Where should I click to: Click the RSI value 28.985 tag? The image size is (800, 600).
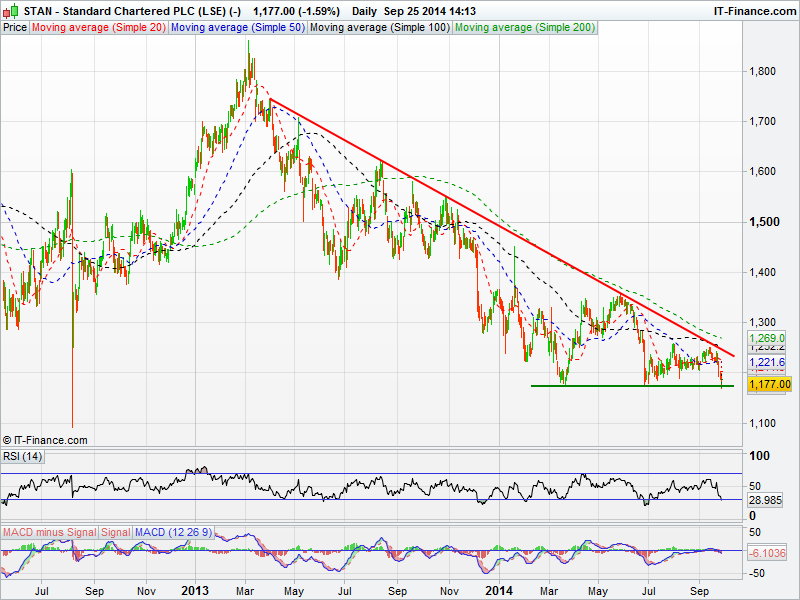pos(769,498)
